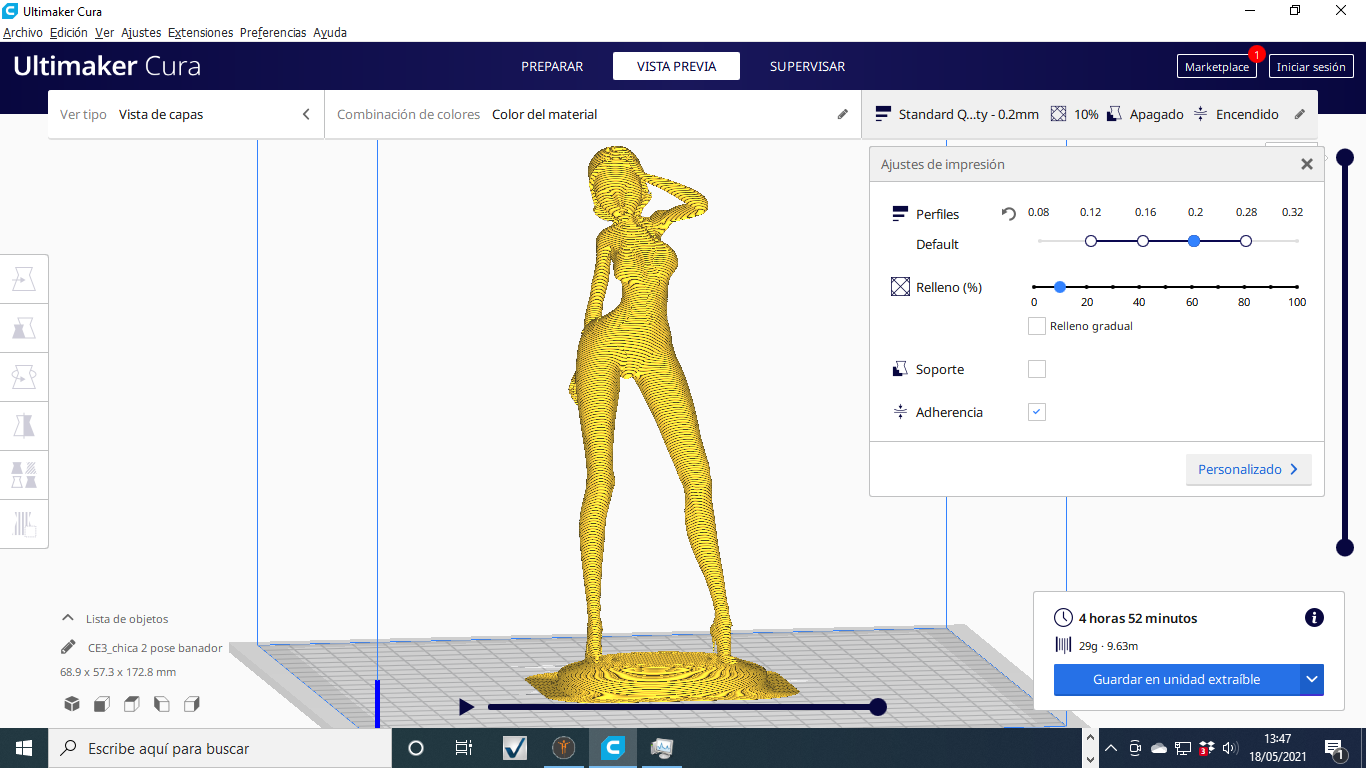1366x768 pixels.
Task: Switch to the front view cube
Action: (x=102, y=704)
